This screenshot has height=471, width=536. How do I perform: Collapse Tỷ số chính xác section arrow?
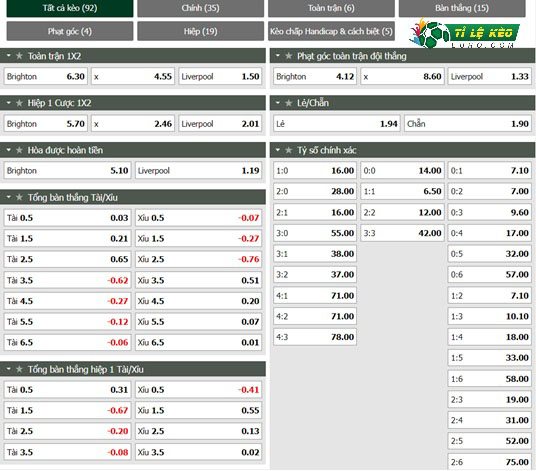coord(278,150)
